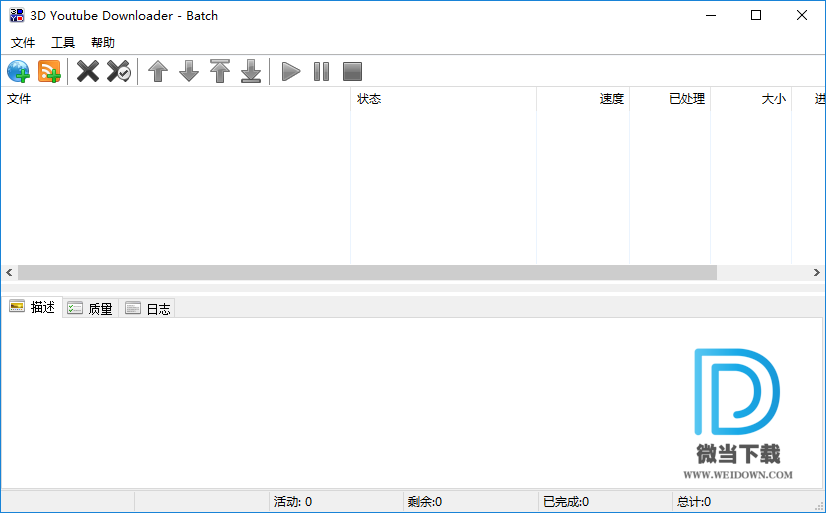The height and width of the screenshot is (513, 826).
Task: Open the 工具 menu
Action: [x=63, y=43]
